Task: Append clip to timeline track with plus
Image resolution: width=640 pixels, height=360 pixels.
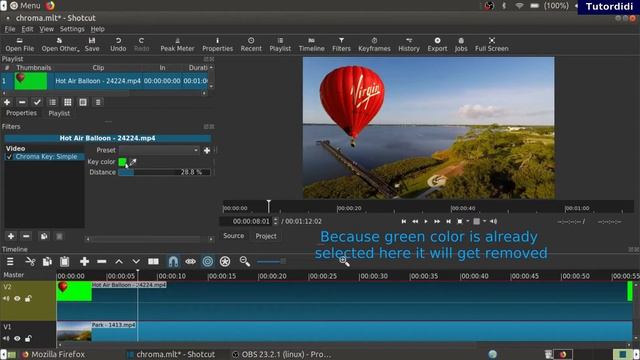Action: (x=84, y=262)
